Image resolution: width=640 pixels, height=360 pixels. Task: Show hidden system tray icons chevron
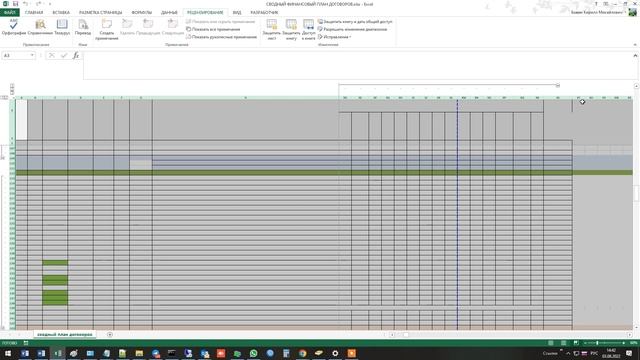[568, 353]
